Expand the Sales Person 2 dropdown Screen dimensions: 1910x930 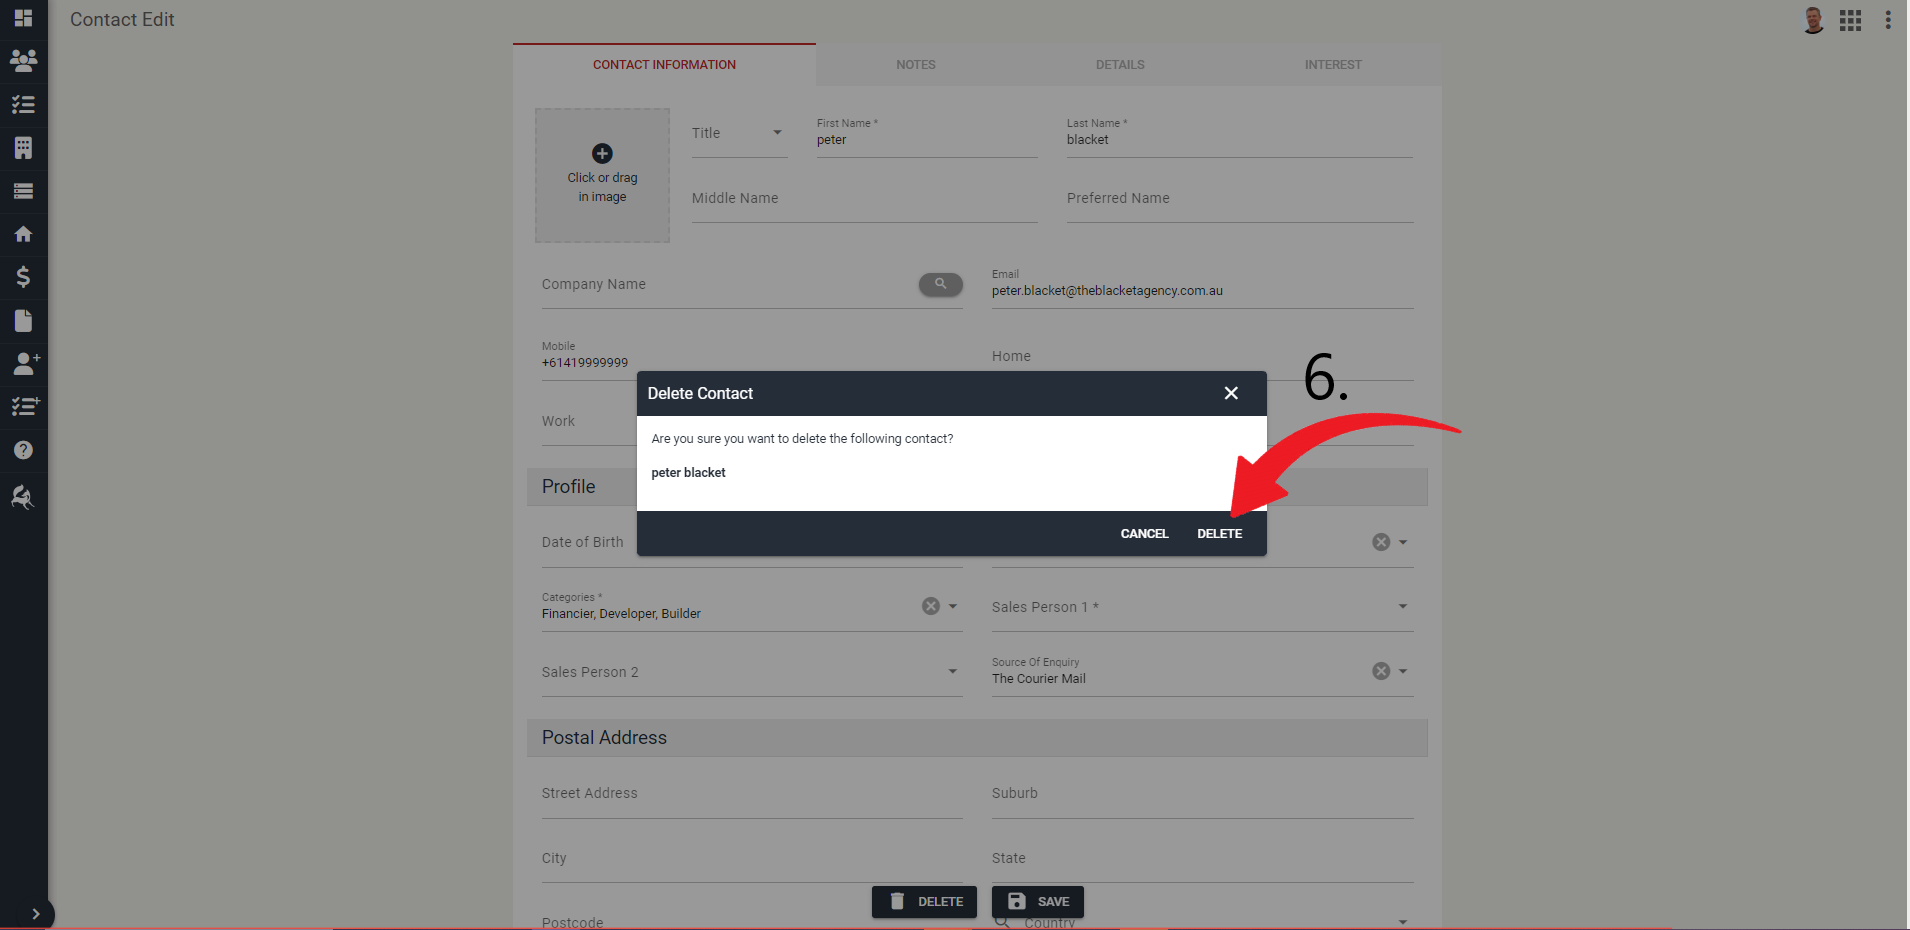click(951, 671)
